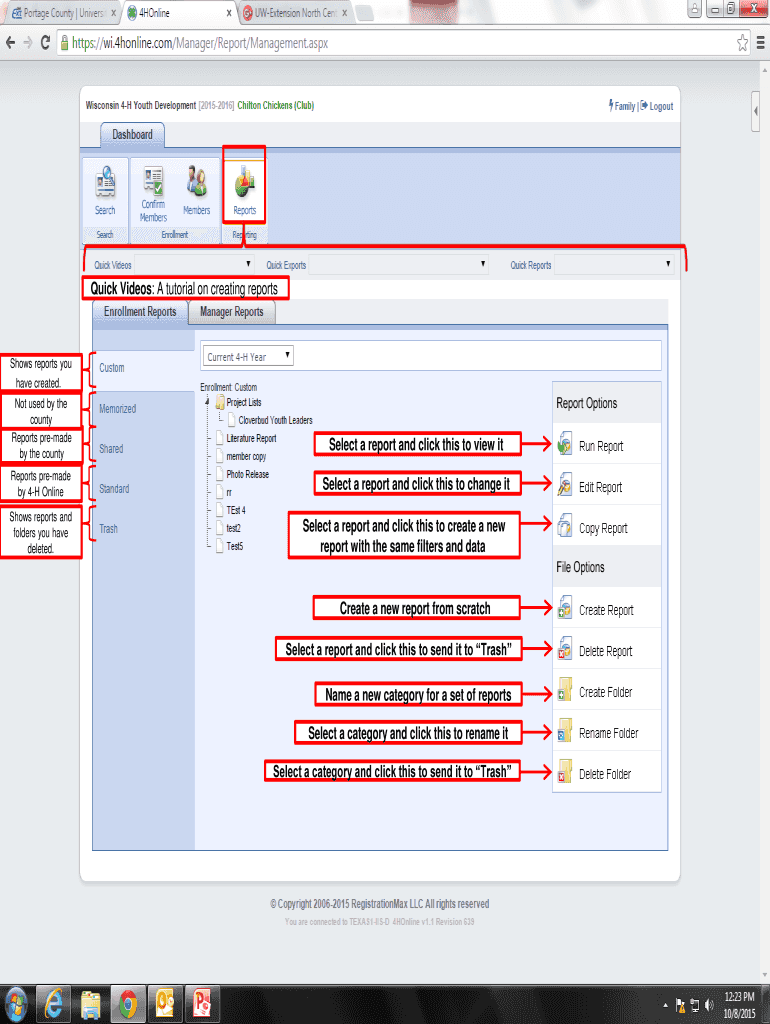Switch to the Manager Reports tab

coord(231,312)
